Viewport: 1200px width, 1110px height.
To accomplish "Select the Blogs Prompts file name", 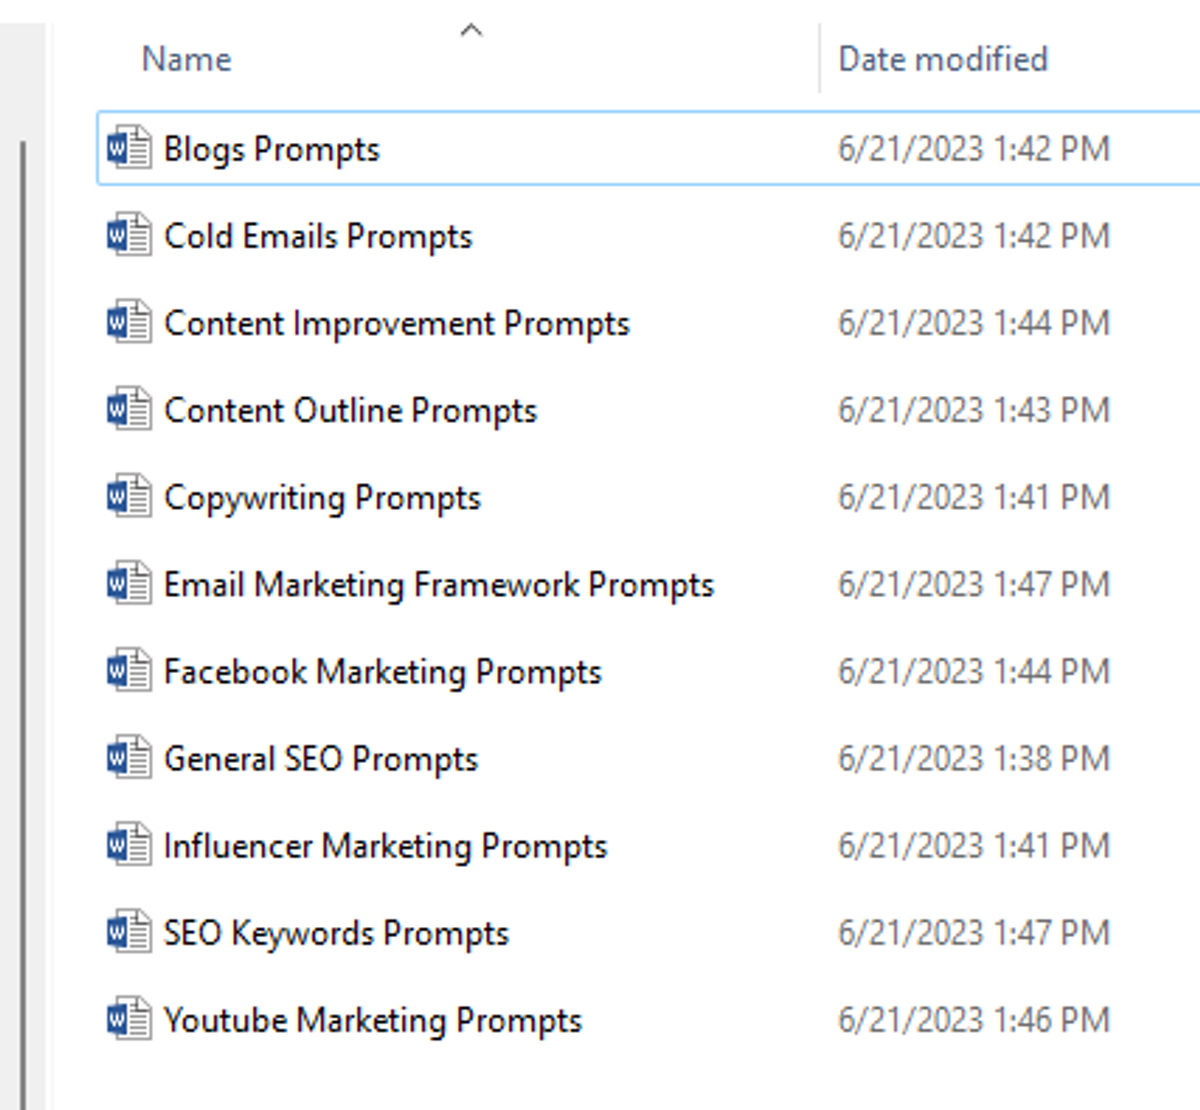I will 271,150.
